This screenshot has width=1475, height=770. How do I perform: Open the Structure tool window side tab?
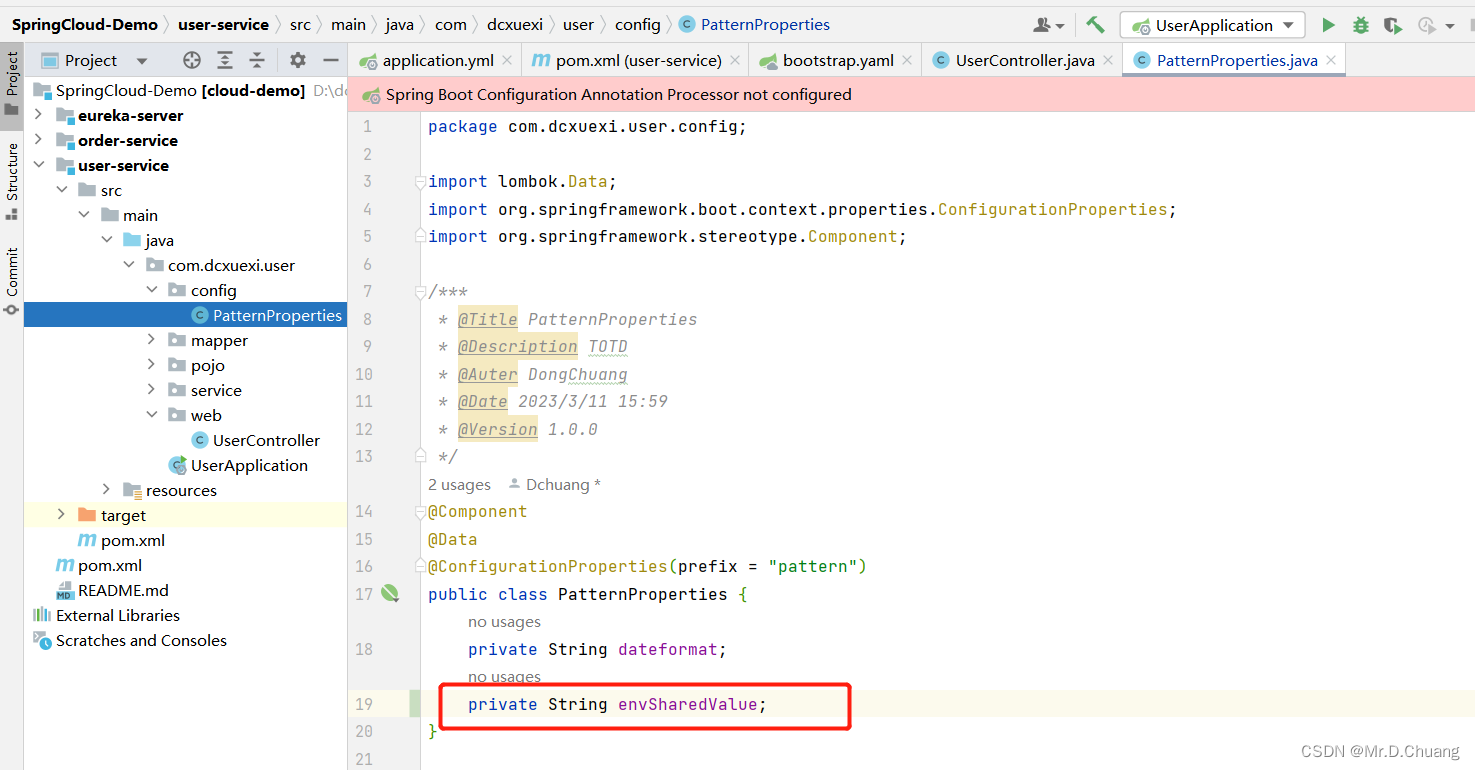(12, 180)
